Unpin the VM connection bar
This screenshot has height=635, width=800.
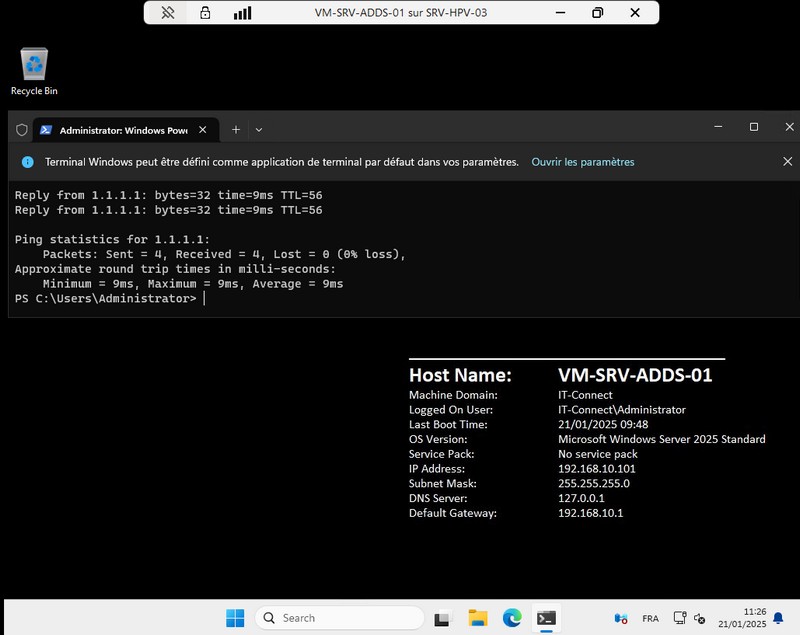click(x=168, y=13)
